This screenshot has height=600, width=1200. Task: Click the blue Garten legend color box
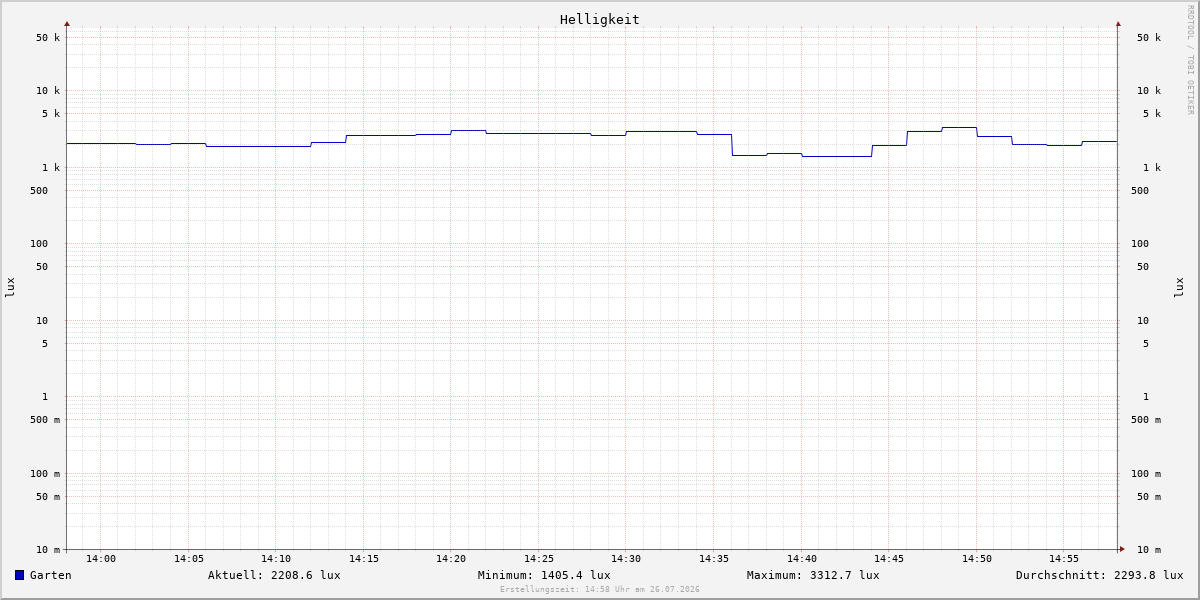pos(19,575)
